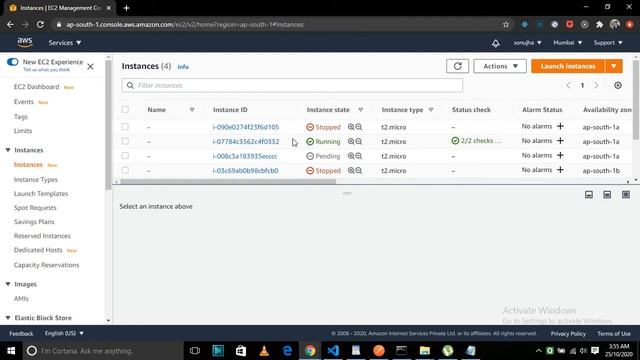This screenshot has height=360, width=640.
Task: Collapse the Images sidebar section
Action: click(8, 284)
